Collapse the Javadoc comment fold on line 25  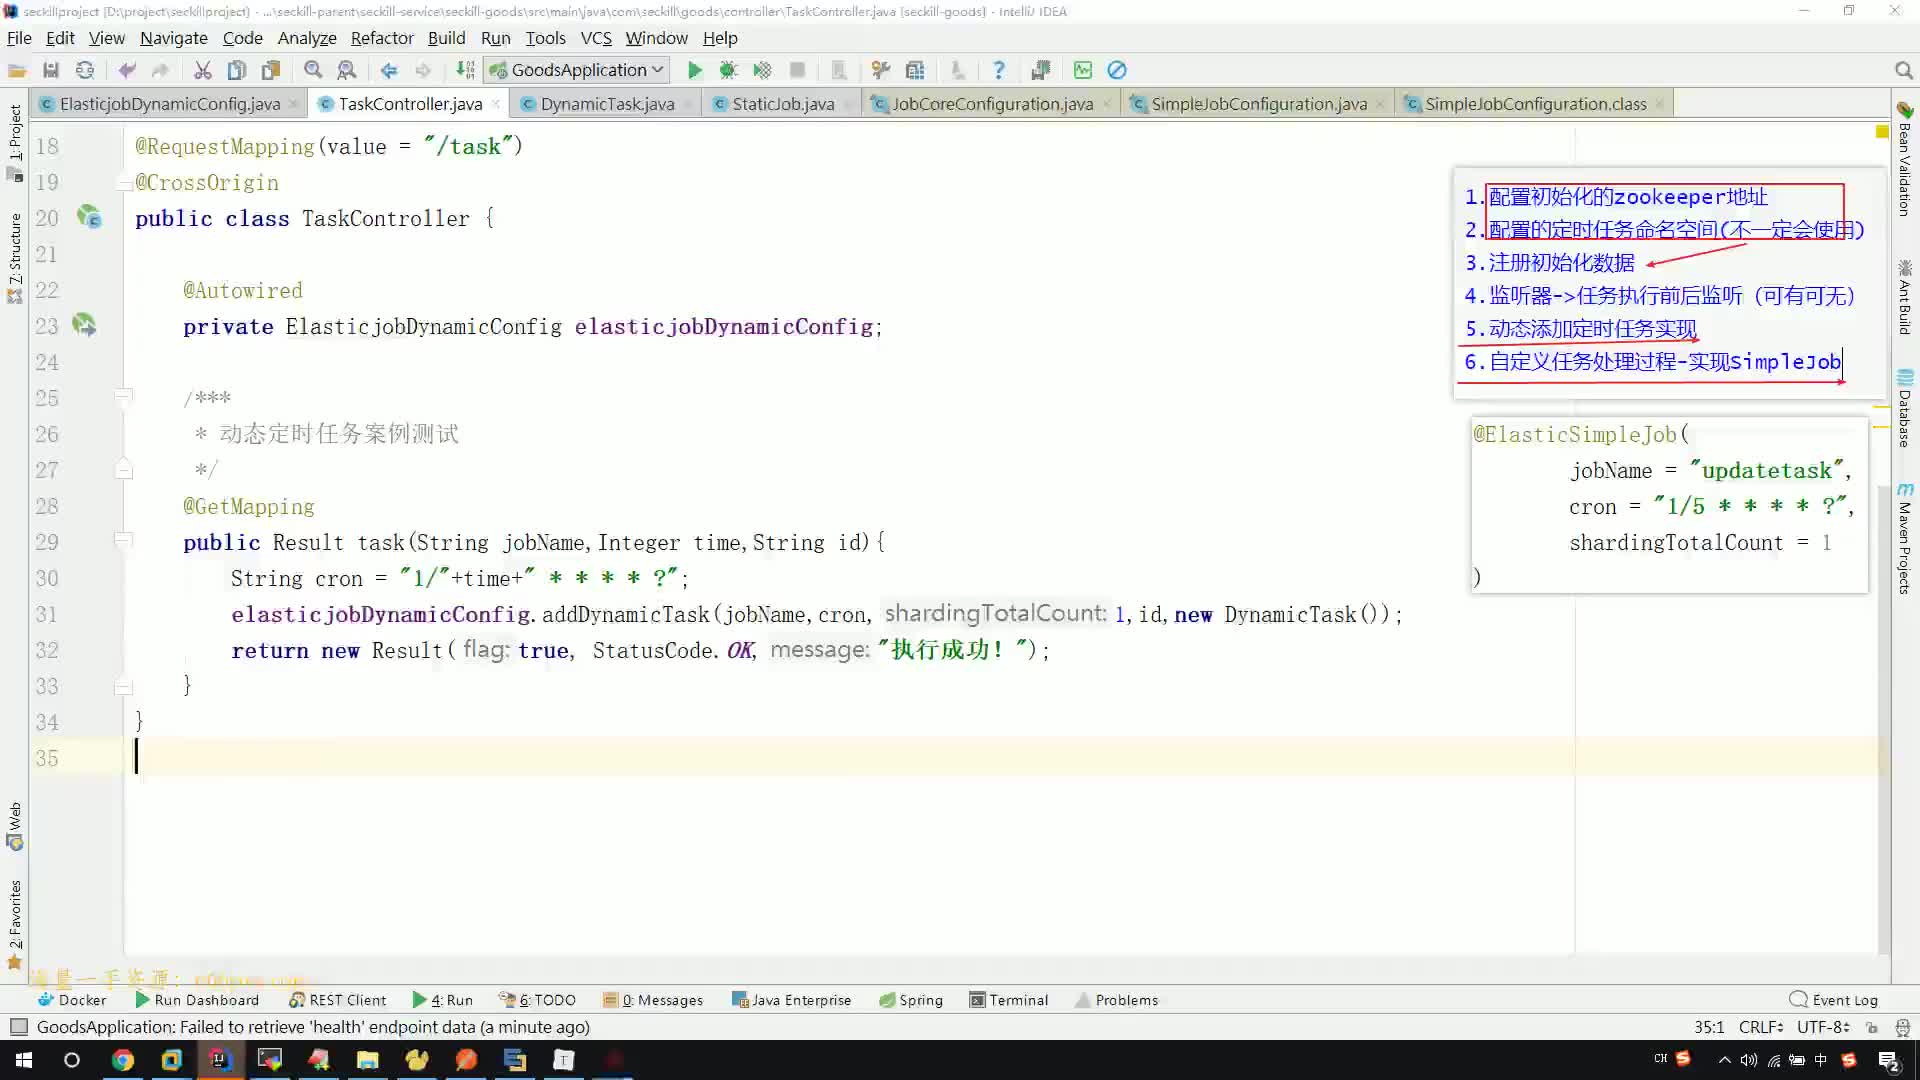(124, 397)
